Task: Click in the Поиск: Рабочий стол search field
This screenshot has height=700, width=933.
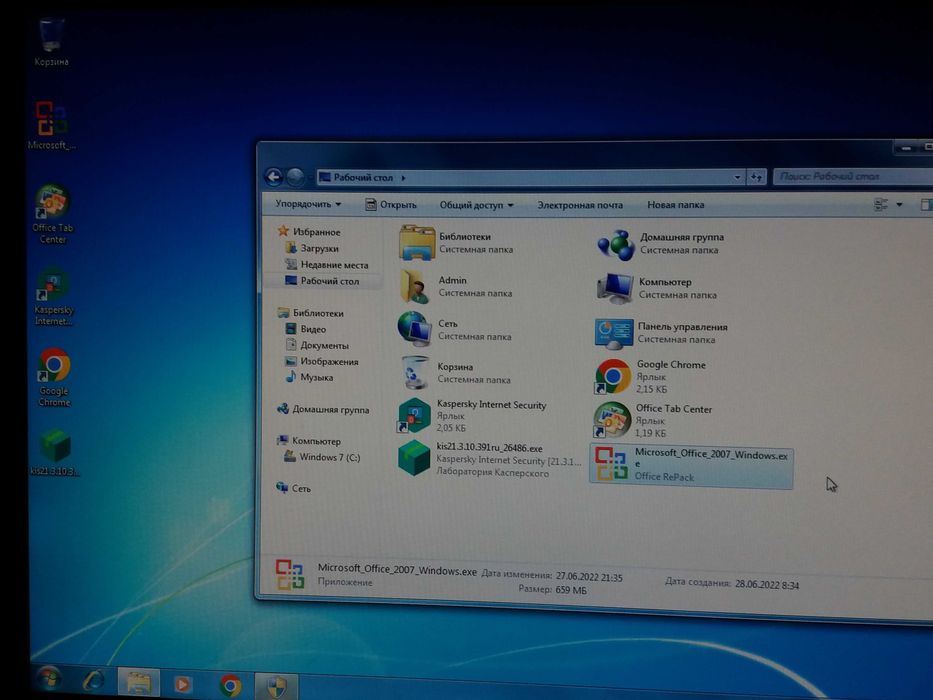Action: click(x=852, y=176)
